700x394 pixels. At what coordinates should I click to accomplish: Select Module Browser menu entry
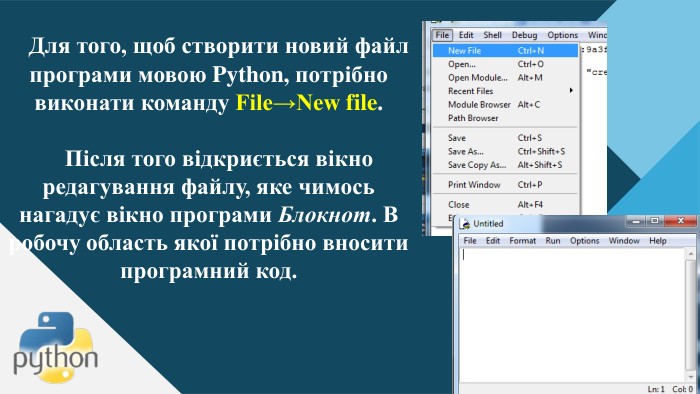pyautogui.click(x=505, y=104)
